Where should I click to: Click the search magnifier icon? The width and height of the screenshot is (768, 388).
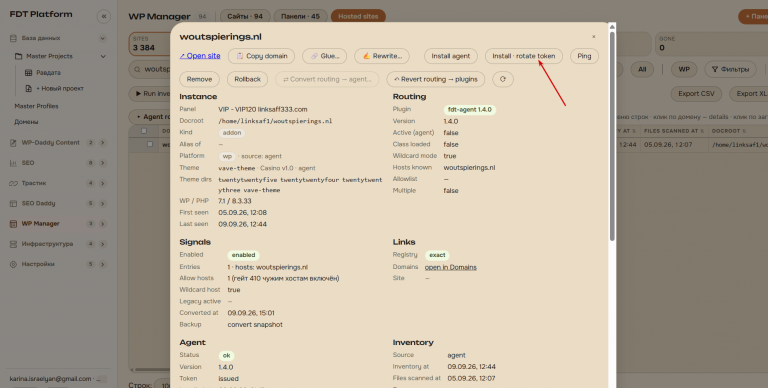138,70
